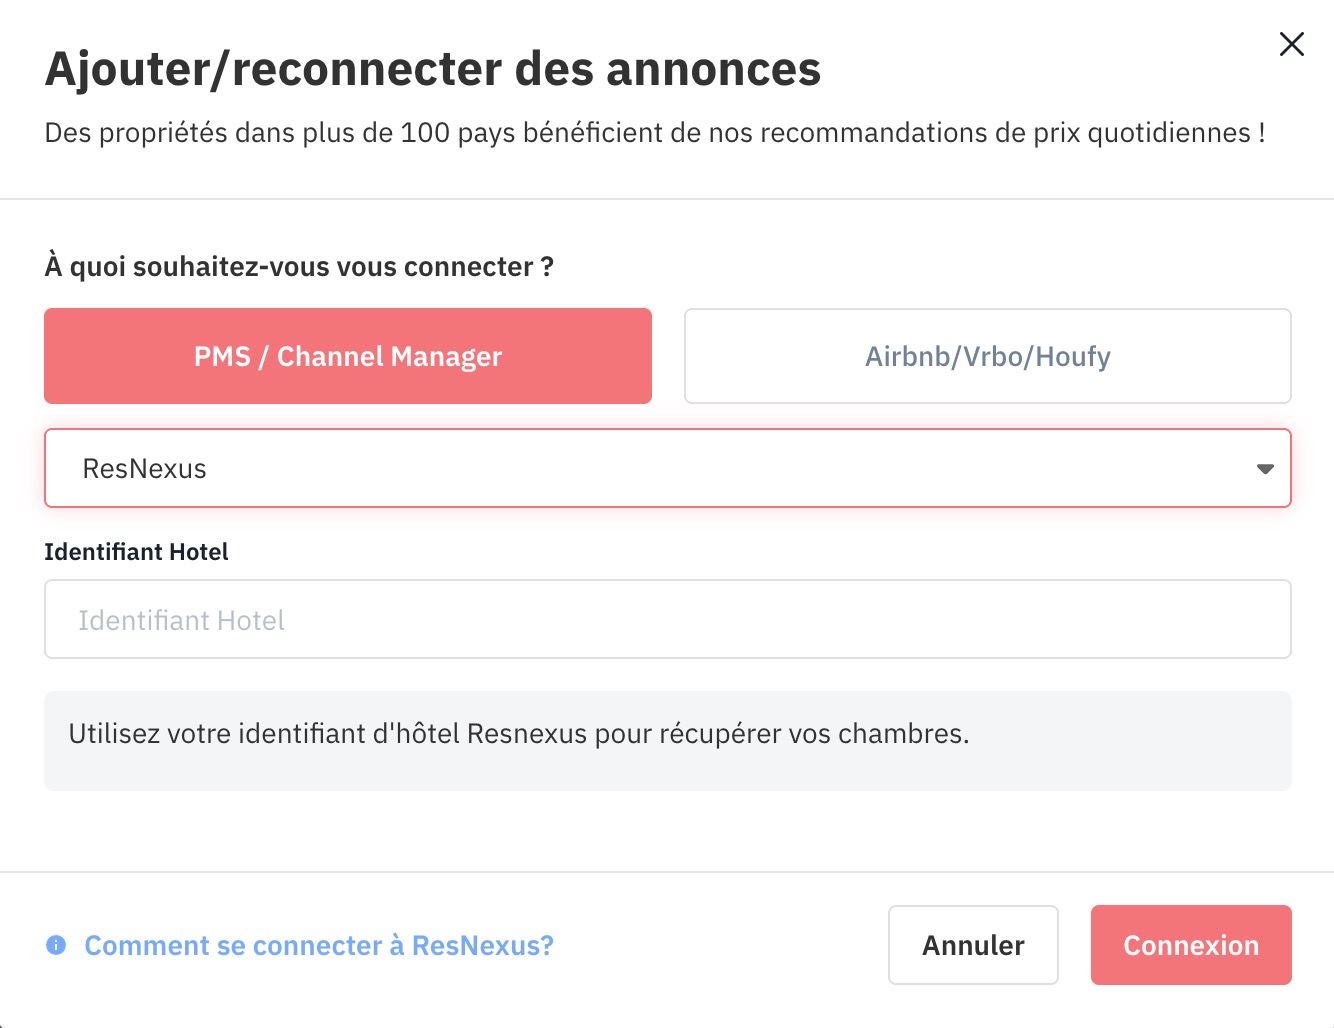Click the Connexion button
Screen dimensions: 1334x1028
[x=1191, y=945]
